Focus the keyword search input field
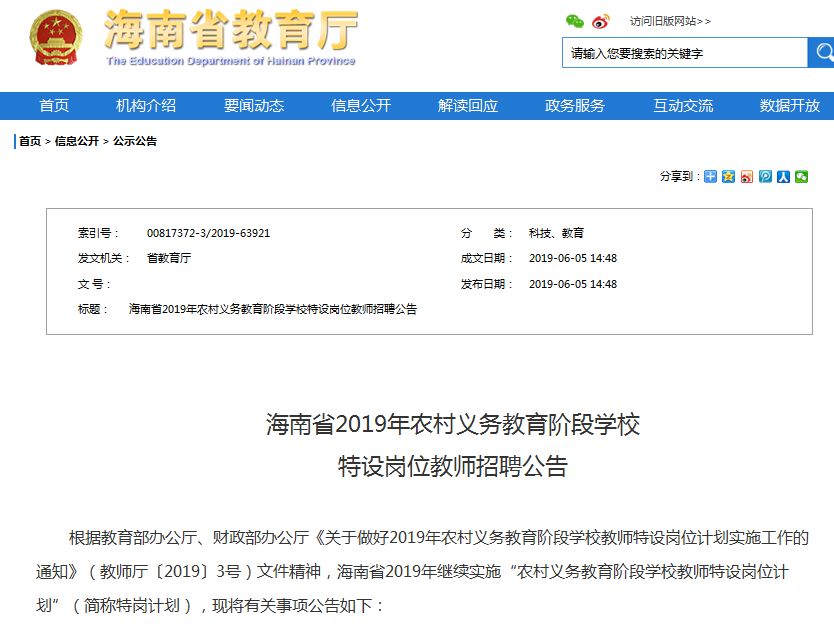 coord(685,53)
